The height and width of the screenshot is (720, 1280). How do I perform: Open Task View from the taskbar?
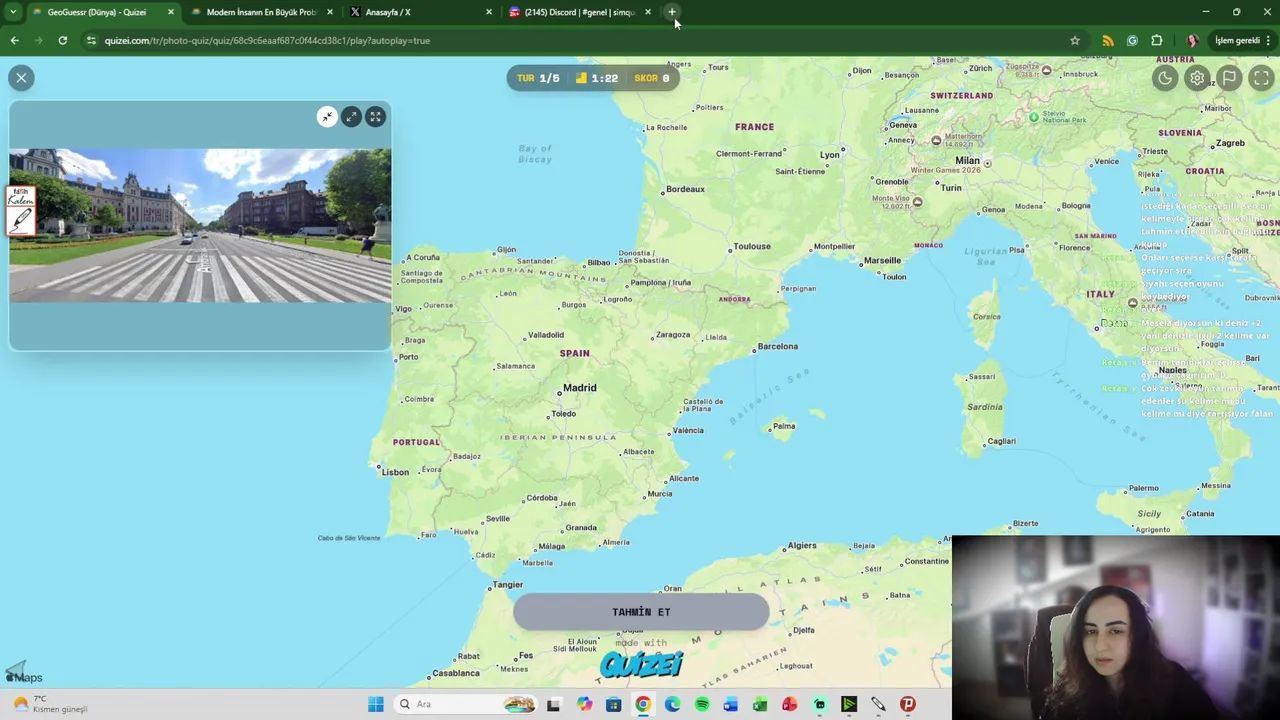coord(553,704)
